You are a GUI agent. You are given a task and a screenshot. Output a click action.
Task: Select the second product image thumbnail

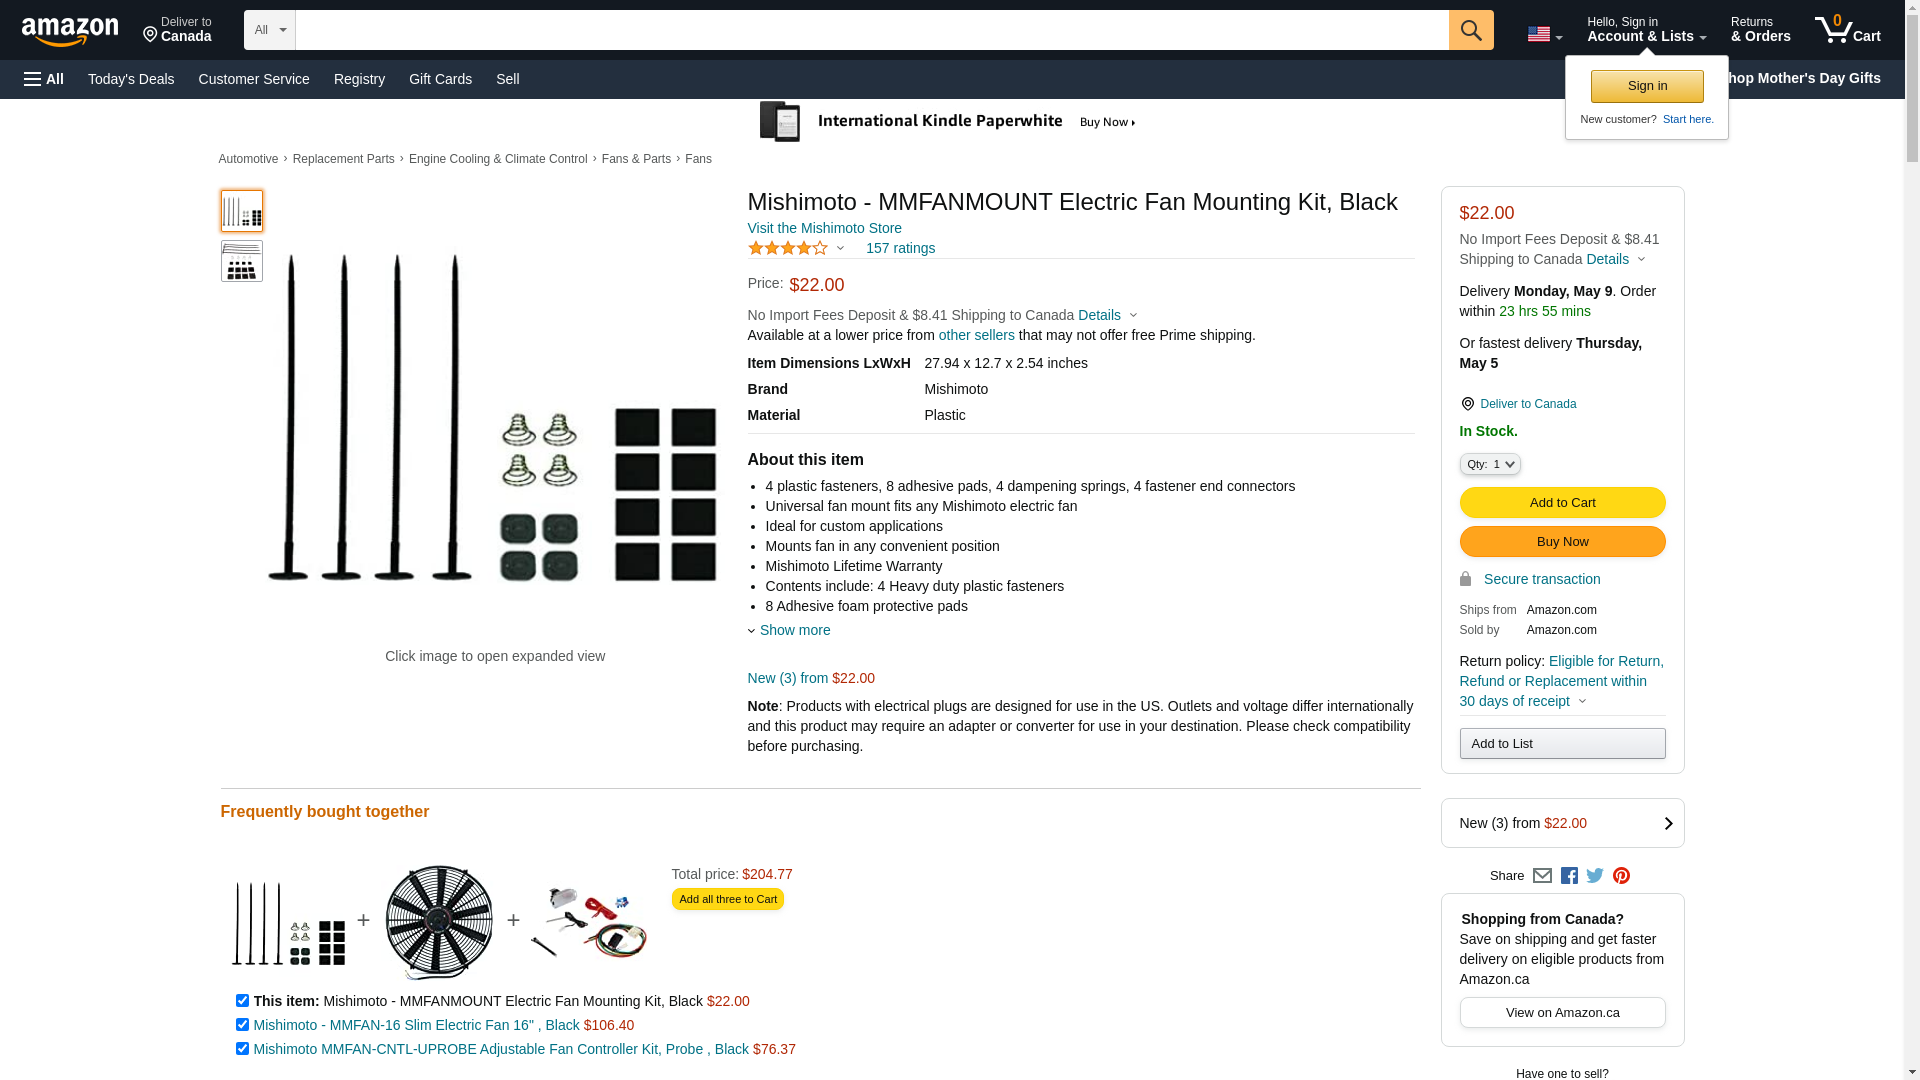pos(242,261)
